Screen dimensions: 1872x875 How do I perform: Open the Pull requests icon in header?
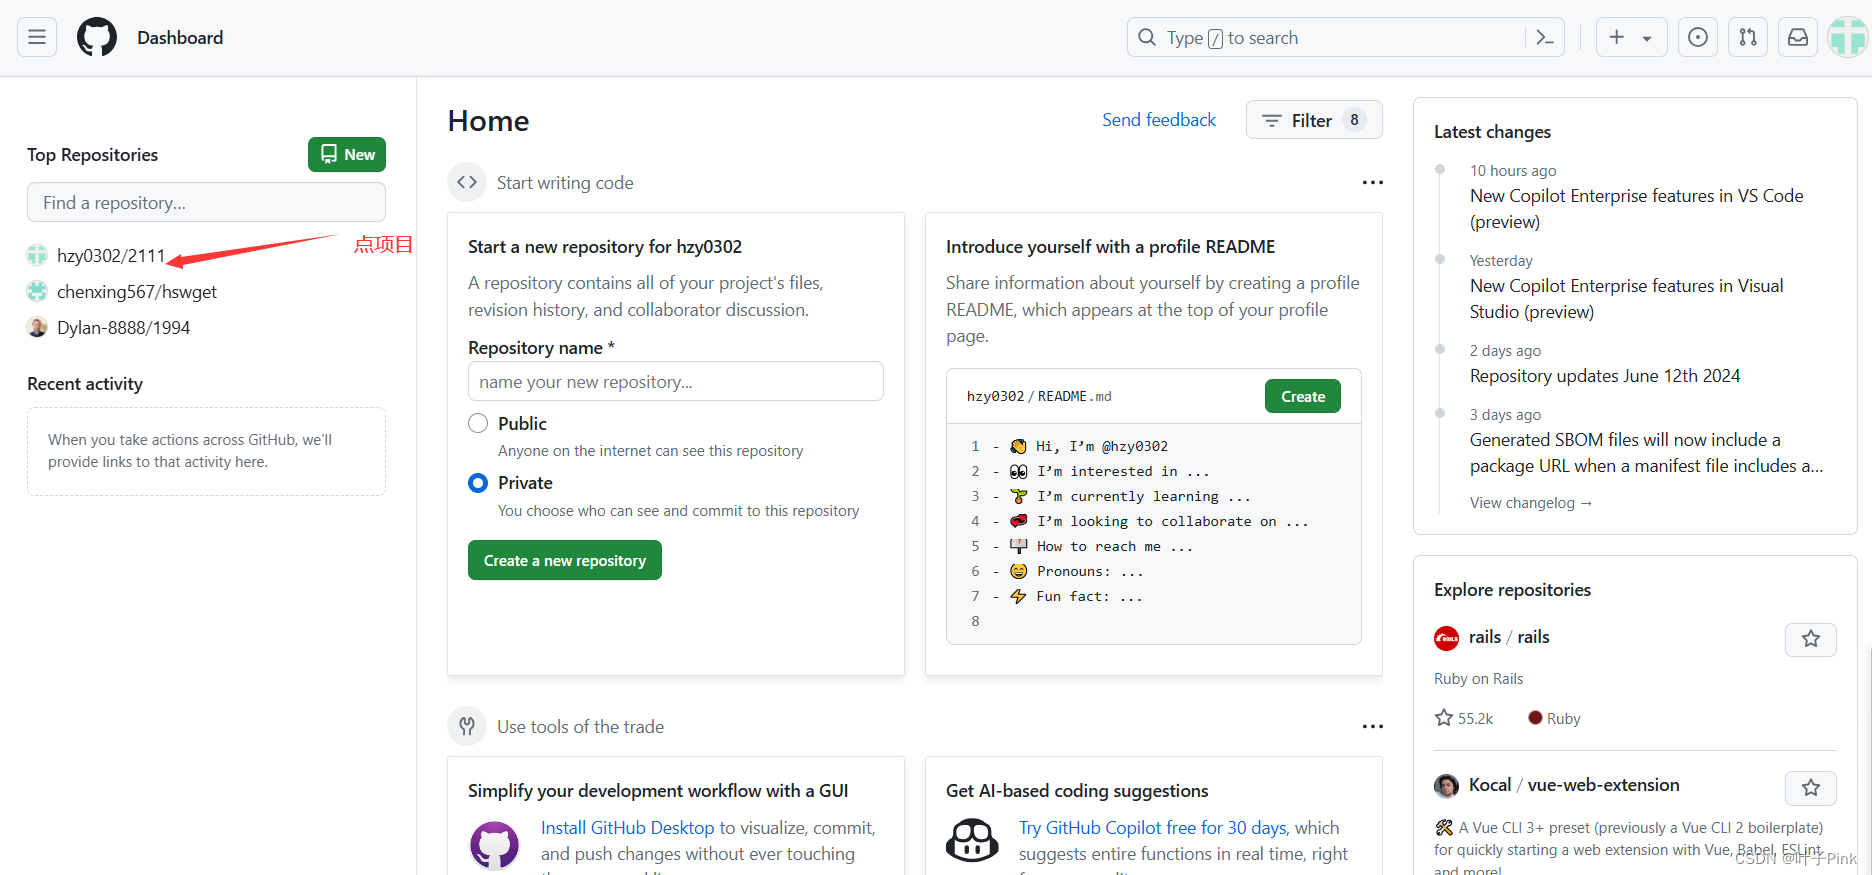[1748, 37]
